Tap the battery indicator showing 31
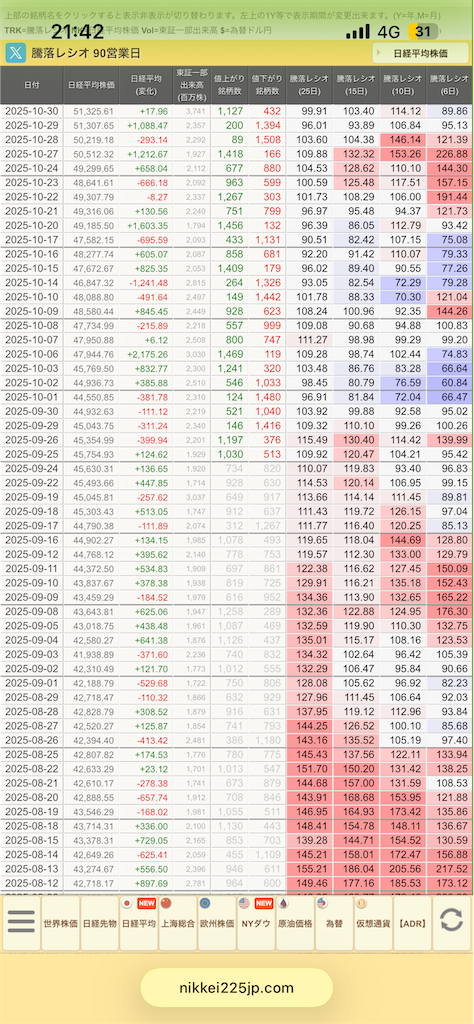The image size is (474, 1024). tap(423, 31)
